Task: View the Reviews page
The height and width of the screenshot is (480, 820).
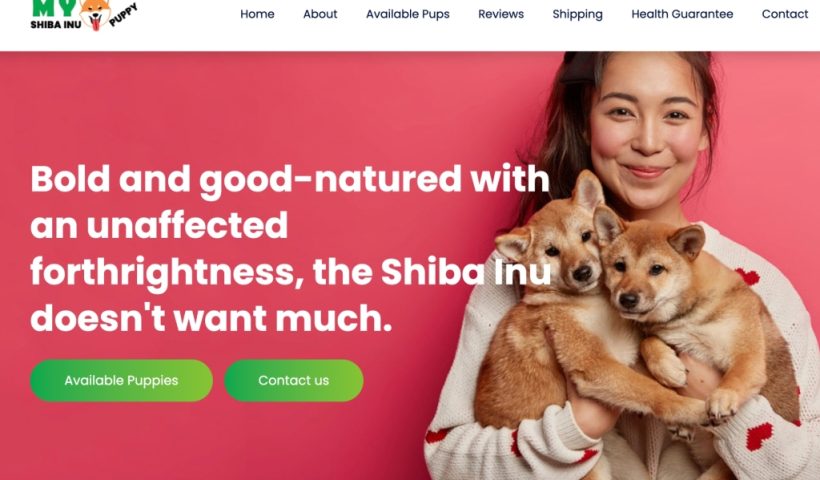Action: click(x=501, y=14)
